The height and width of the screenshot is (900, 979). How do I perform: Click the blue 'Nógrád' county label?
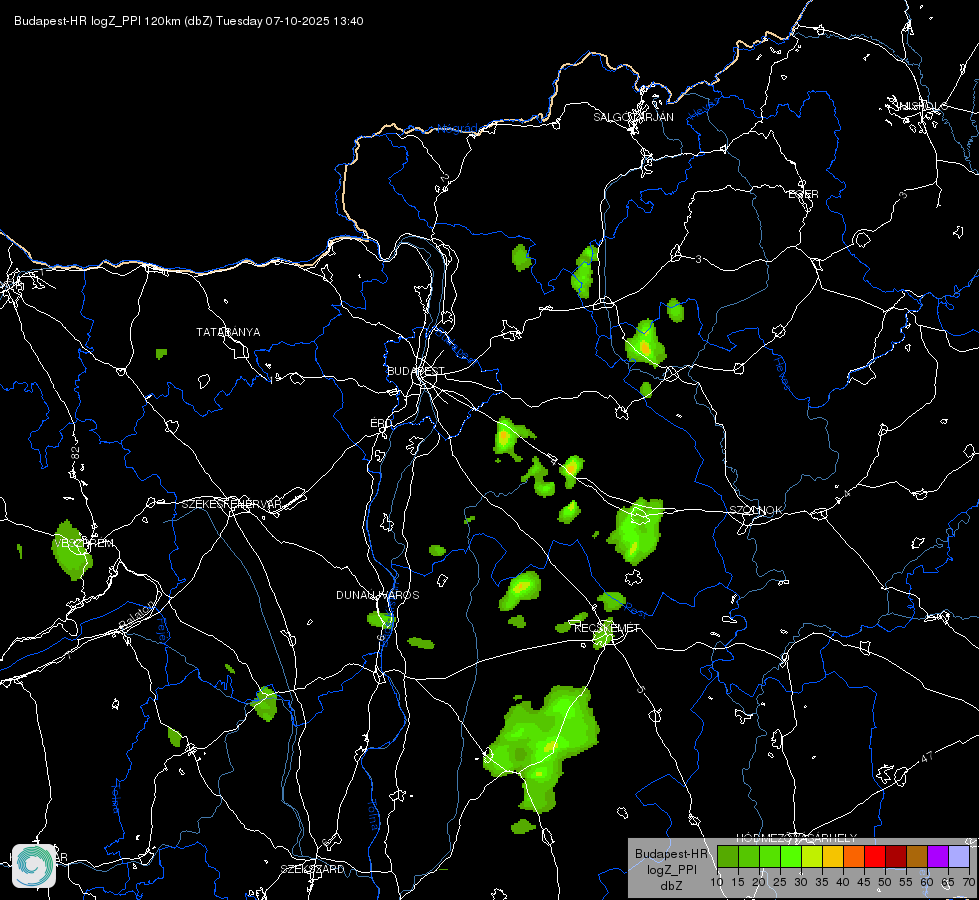[x=457, y=129]
